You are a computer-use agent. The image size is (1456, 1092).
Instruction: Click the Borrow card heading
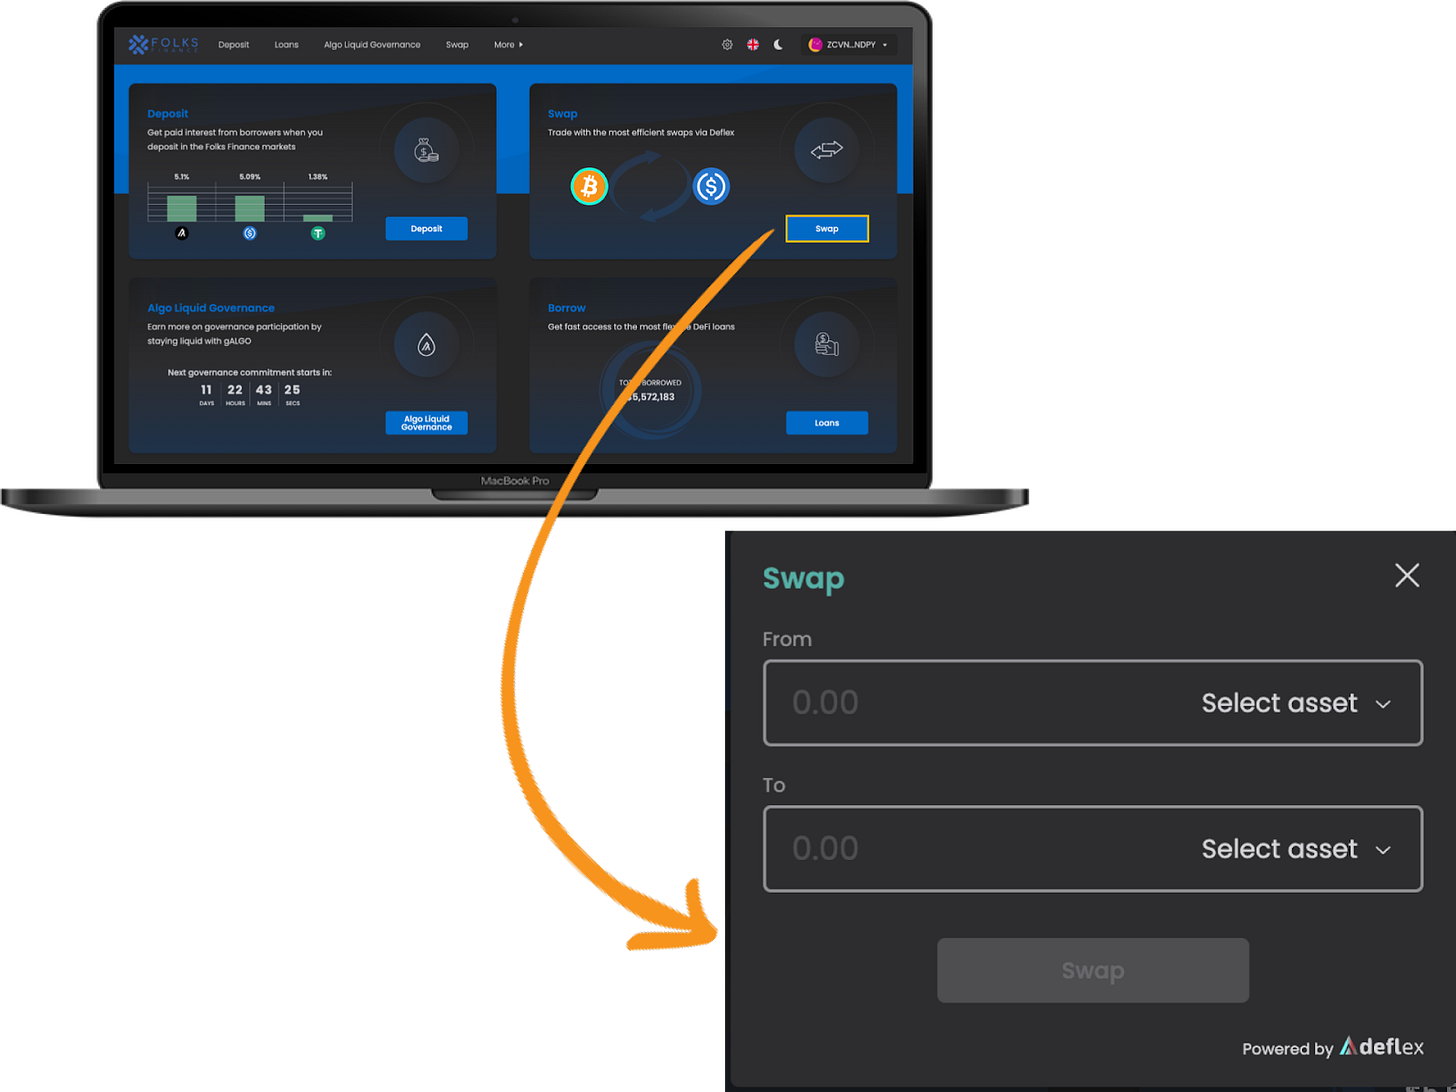coord(567,308)
